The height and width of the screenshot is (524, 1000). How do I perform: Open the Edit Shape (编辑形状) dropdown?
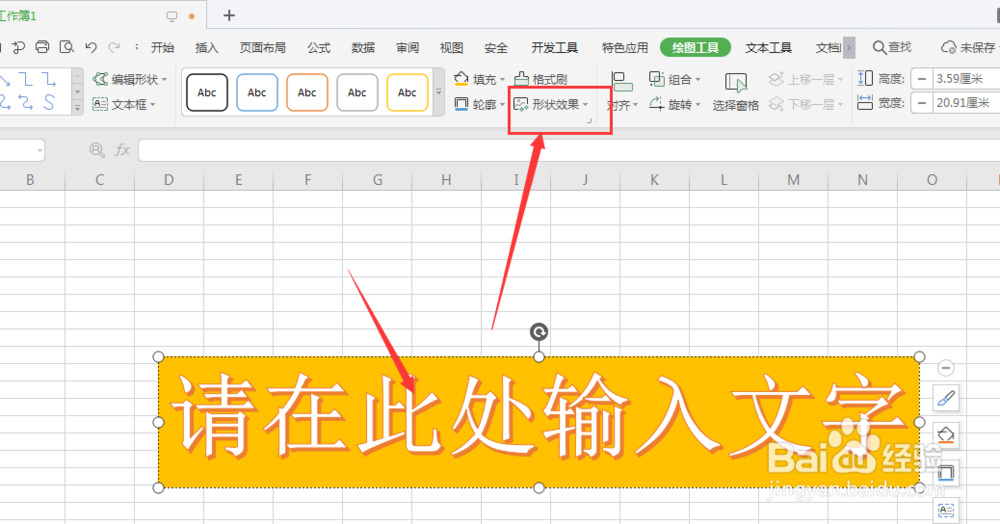click(129, 79)
